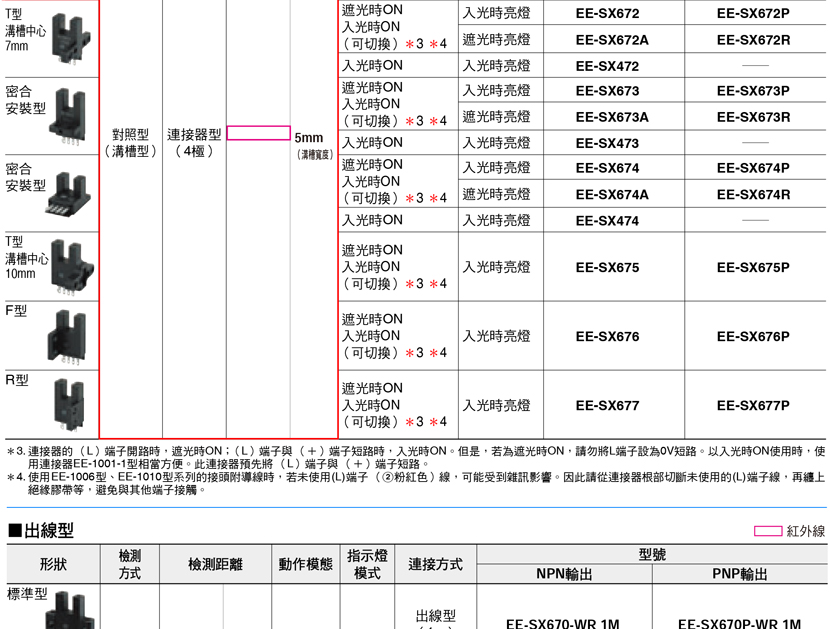This screenshot has width=830, height=629.
Task: Select model number EE-SX674A
Action: pyautogui.click(x=612, y=194)
